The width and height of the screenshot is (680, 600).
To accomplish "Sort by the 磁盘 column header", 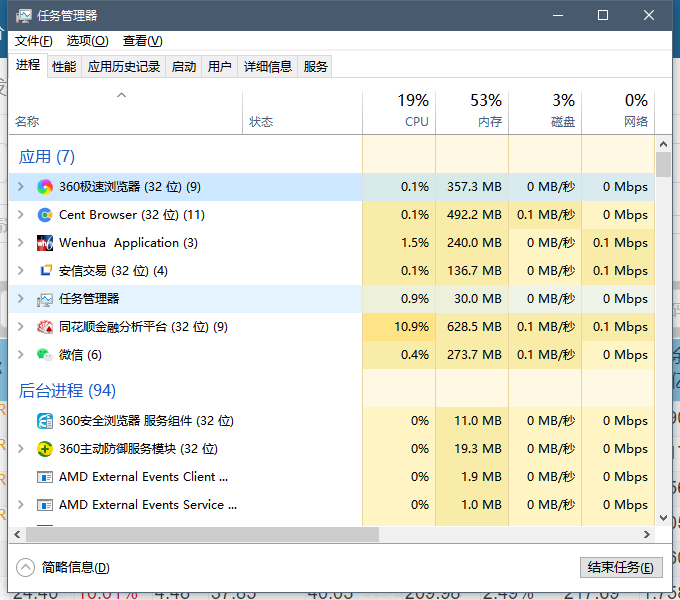I will click(545, 113).
